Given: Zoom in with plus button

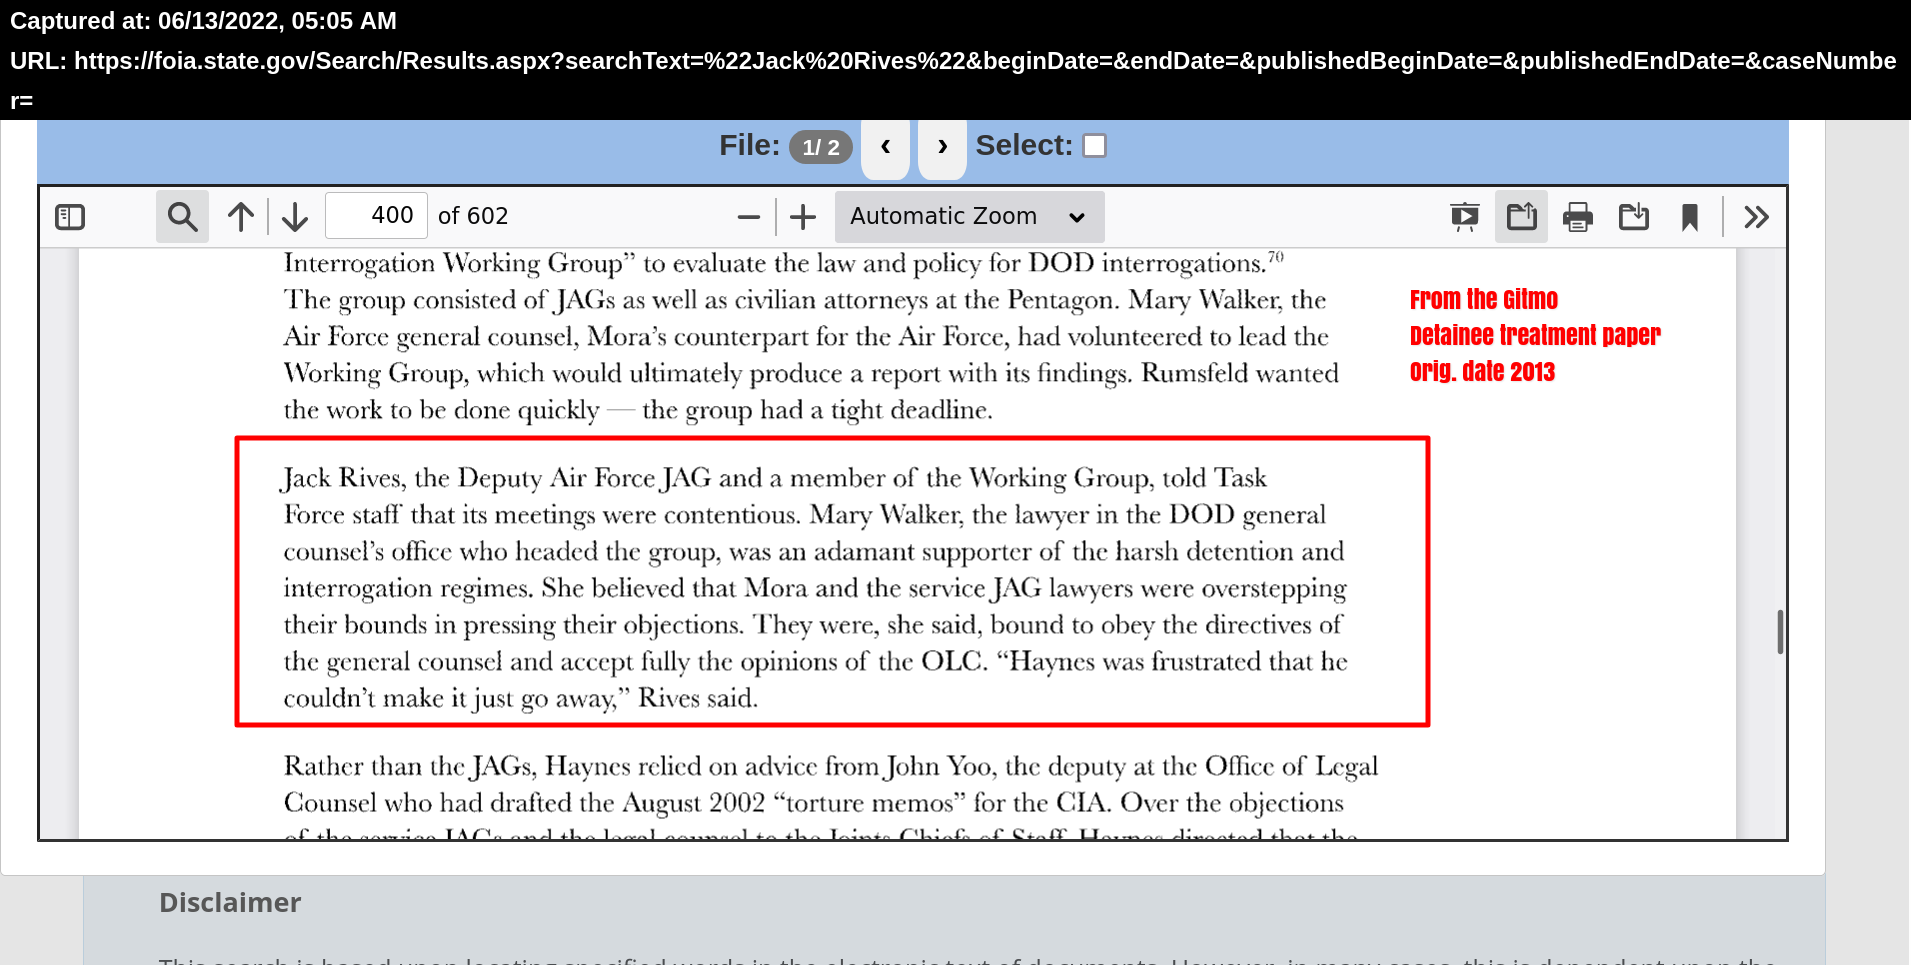Looking at the screenshot, I should [803, 217].
